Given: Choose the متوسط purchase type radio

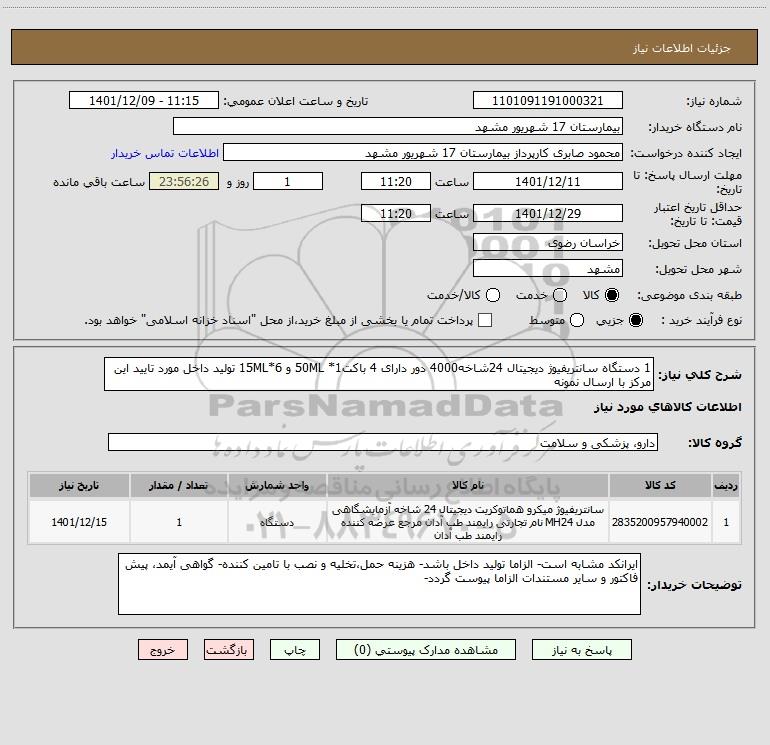Looking at the screenshot, I should [x=577, y=320].
